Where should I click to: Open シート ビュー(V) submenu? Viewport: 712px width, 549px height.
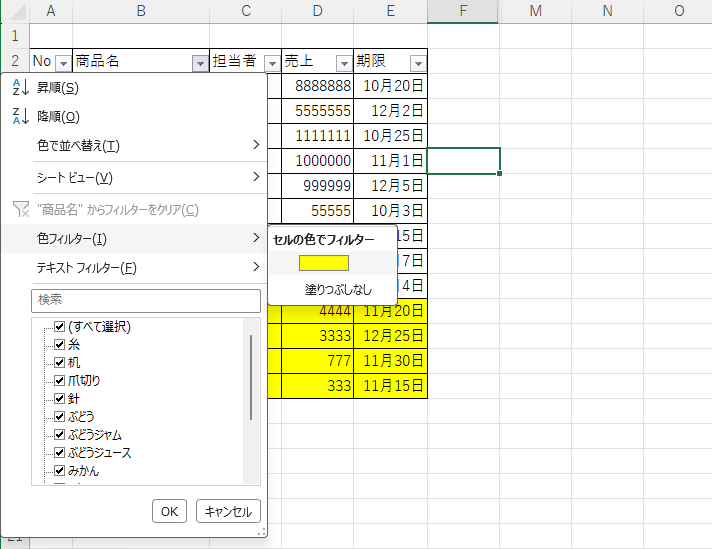click(134, 177)
